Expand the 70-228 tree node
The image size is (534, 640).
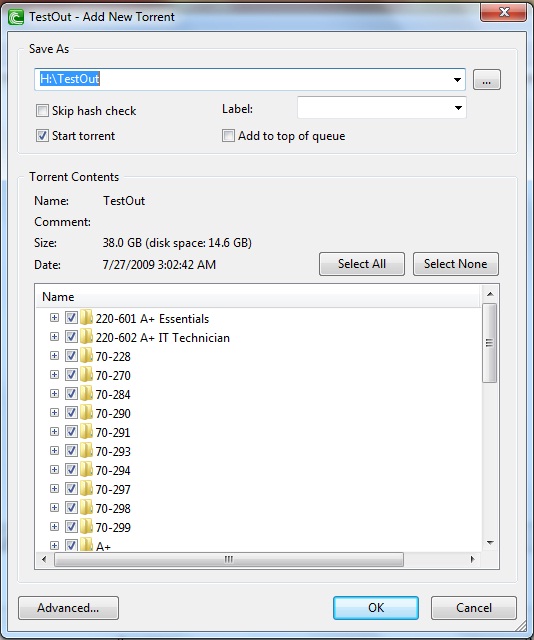click(54, 356)
